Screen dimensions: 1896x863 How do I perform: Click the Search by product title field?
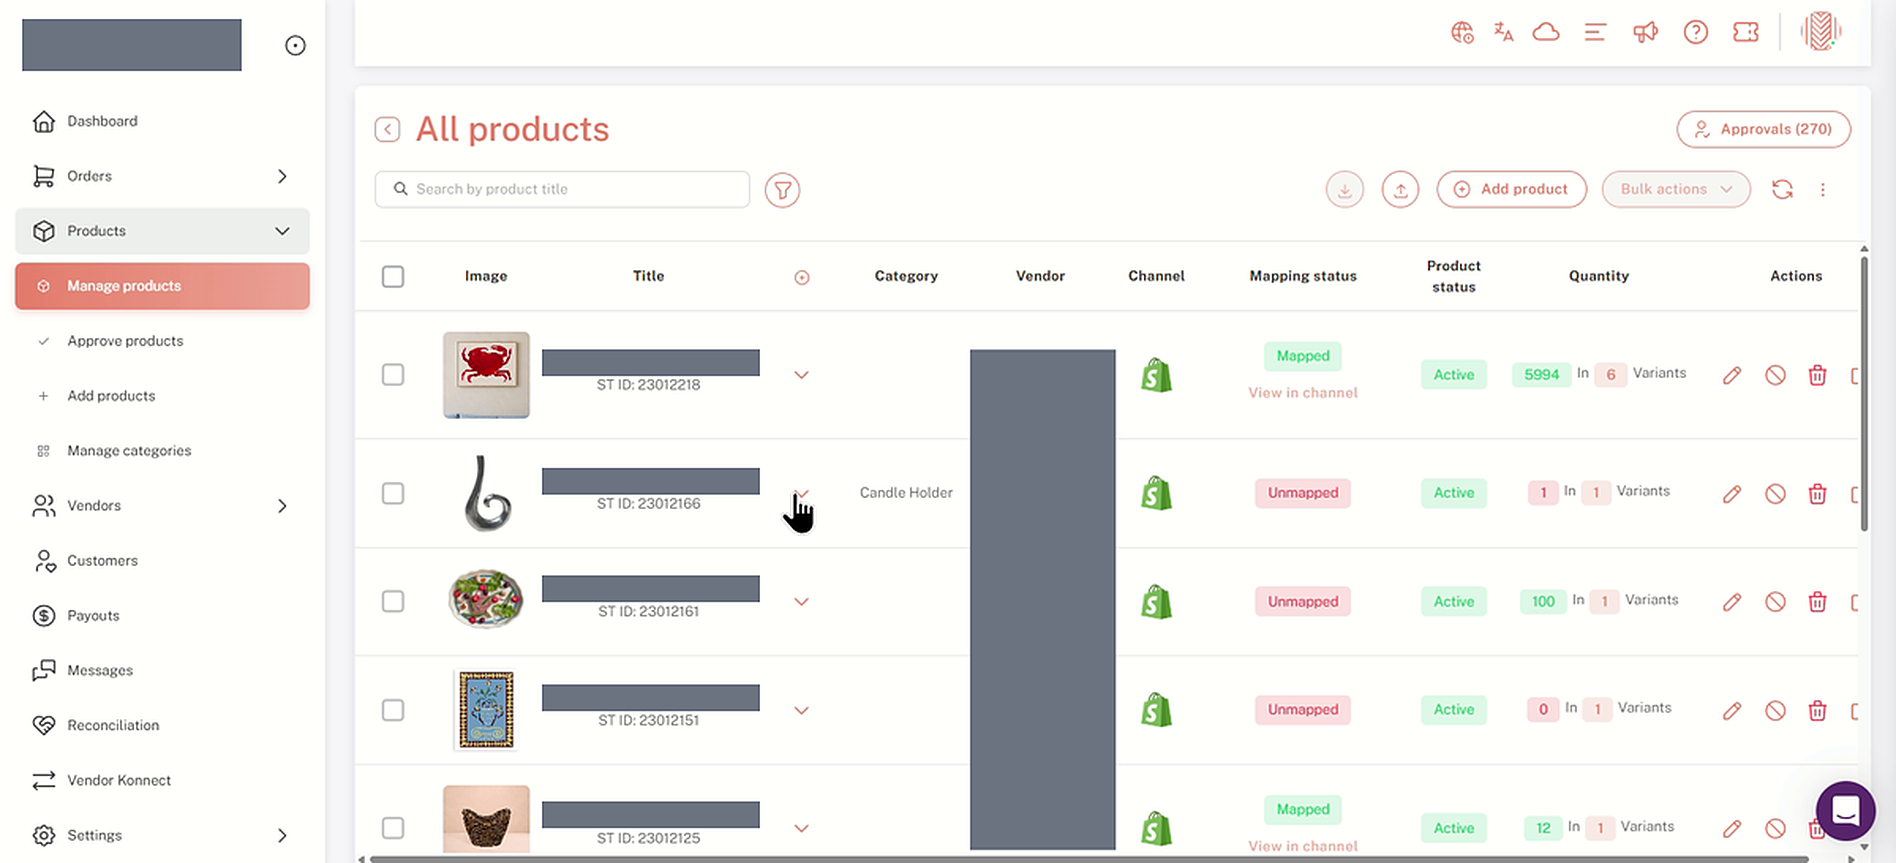pos(562,189)
